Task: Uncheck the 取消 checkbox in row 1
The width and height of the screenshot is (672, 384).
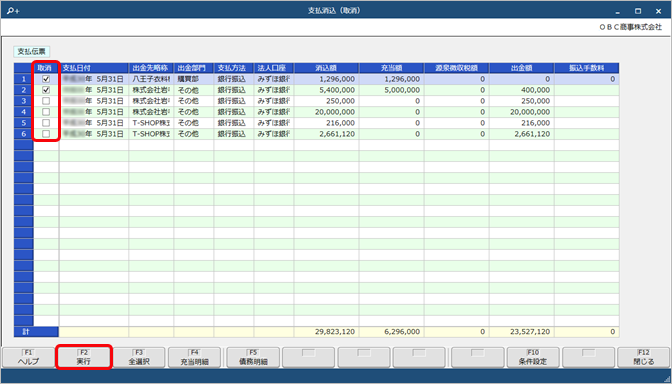Action: tap(46, 79)
